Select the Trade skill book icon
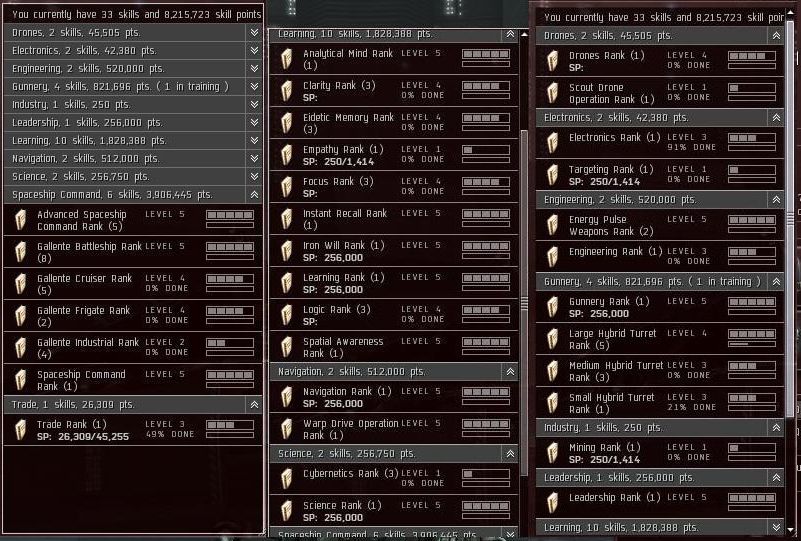The image size is (801, 541). [20, 430]
